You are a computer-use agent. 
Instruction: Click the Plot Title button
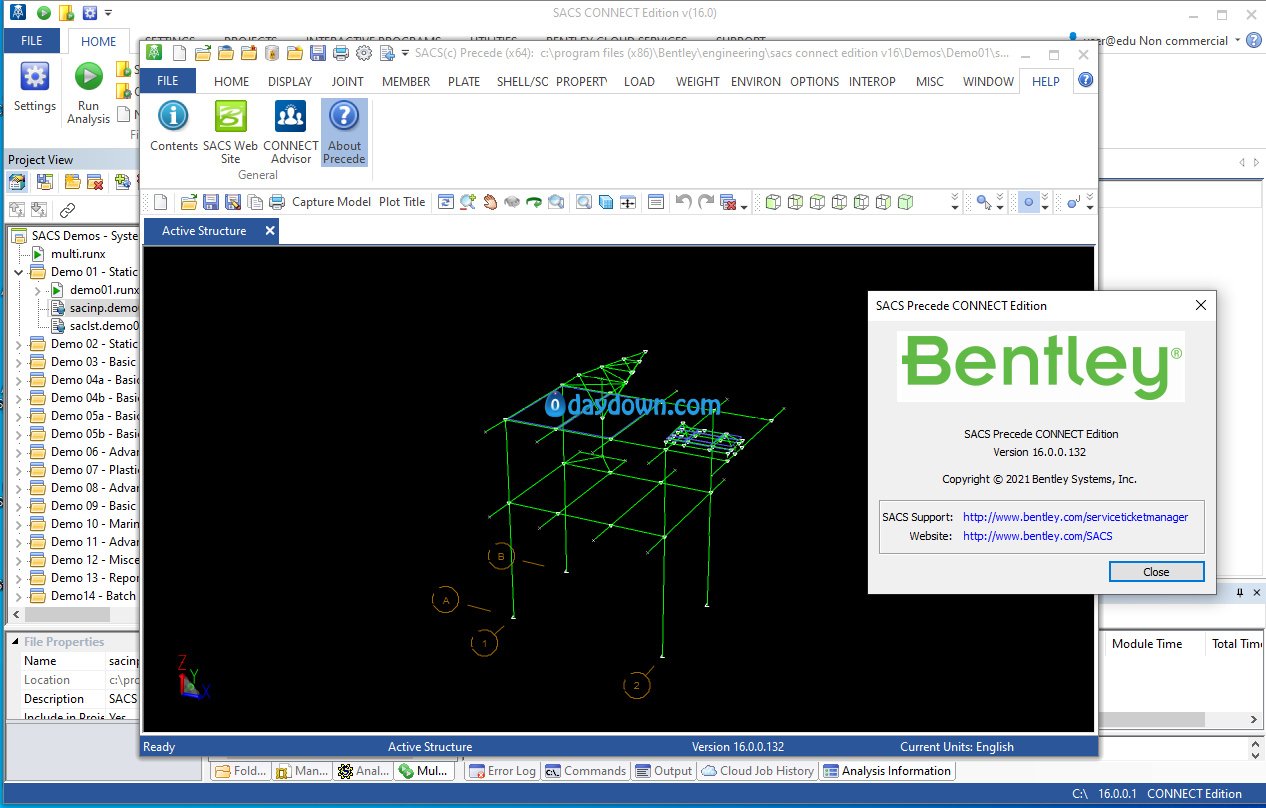point(402,202)
